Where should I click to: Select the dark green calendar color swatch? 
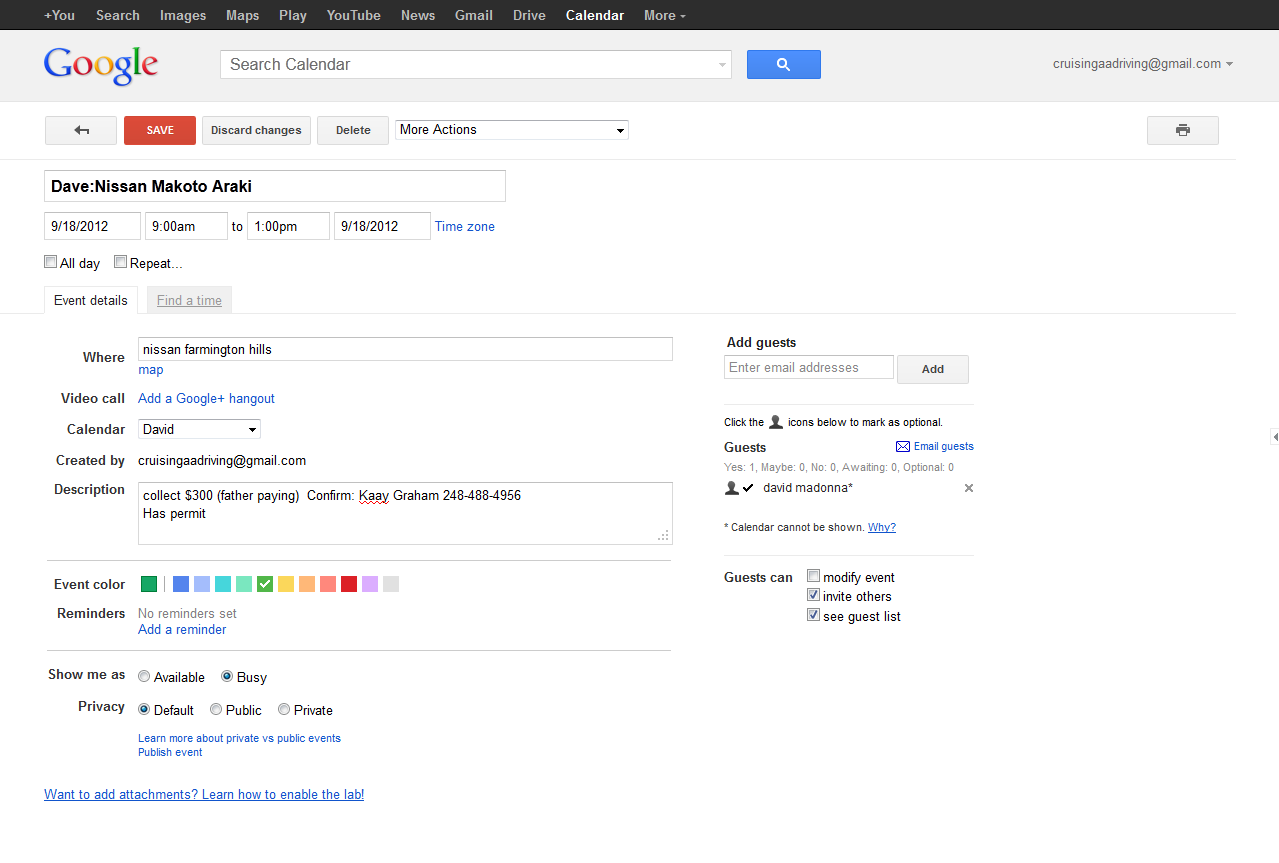[x=149, y=584]
